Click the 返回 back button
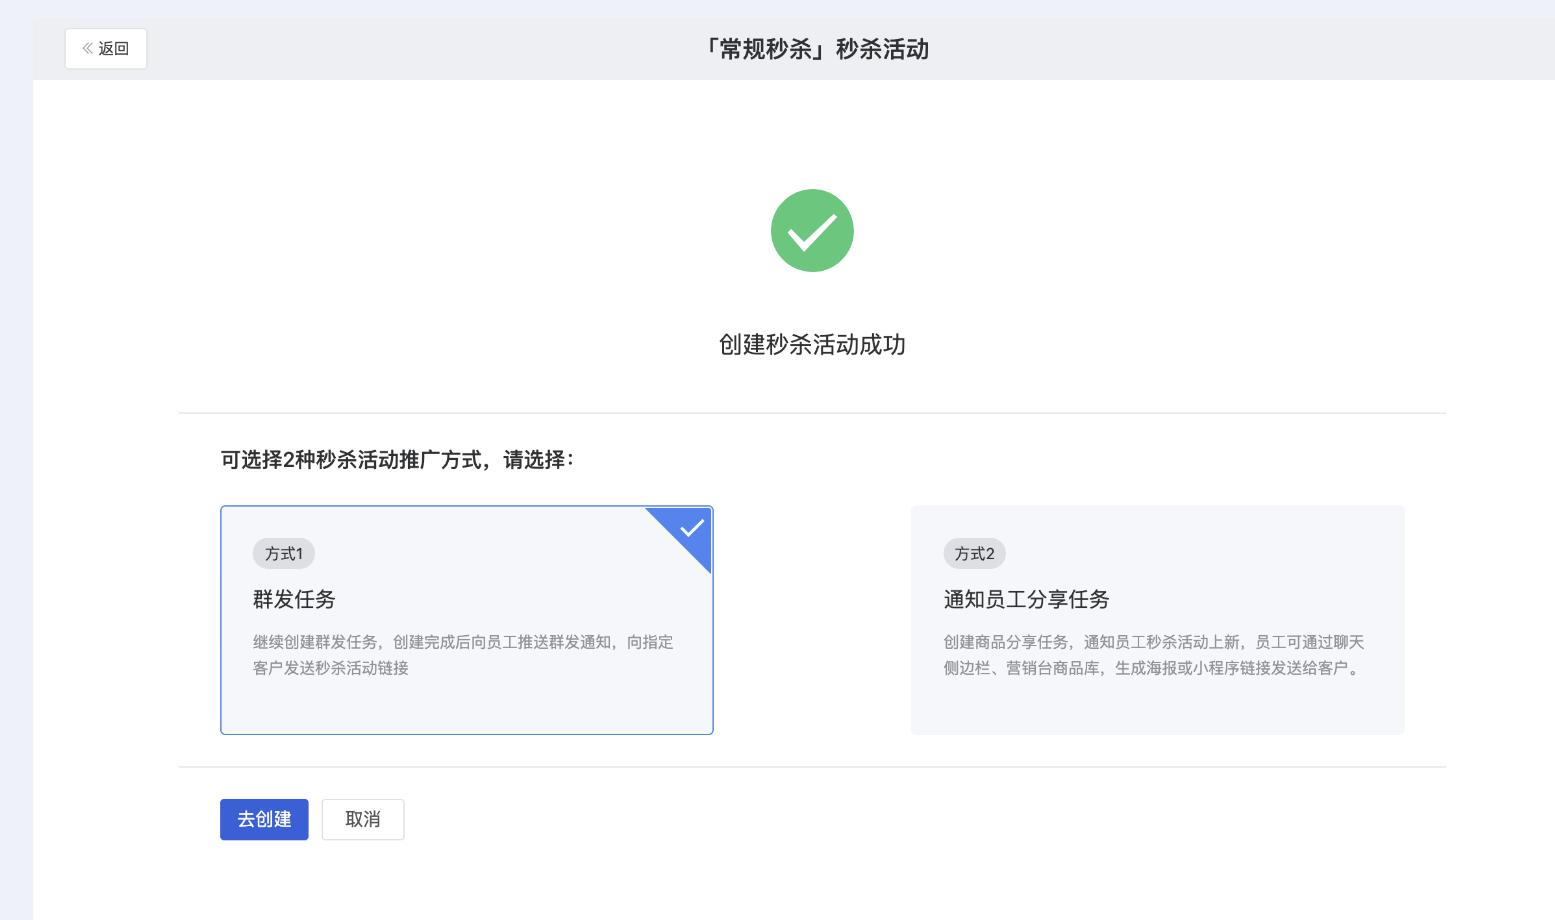Image resolution: width=1555 pixels, height=920 pixels. [106, 49]
